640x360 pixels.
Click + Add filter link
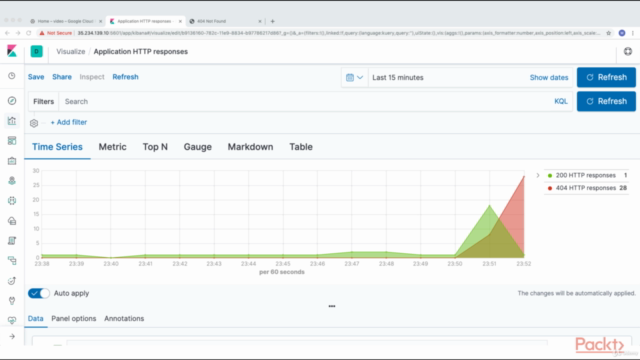click(x=69, y=122)
